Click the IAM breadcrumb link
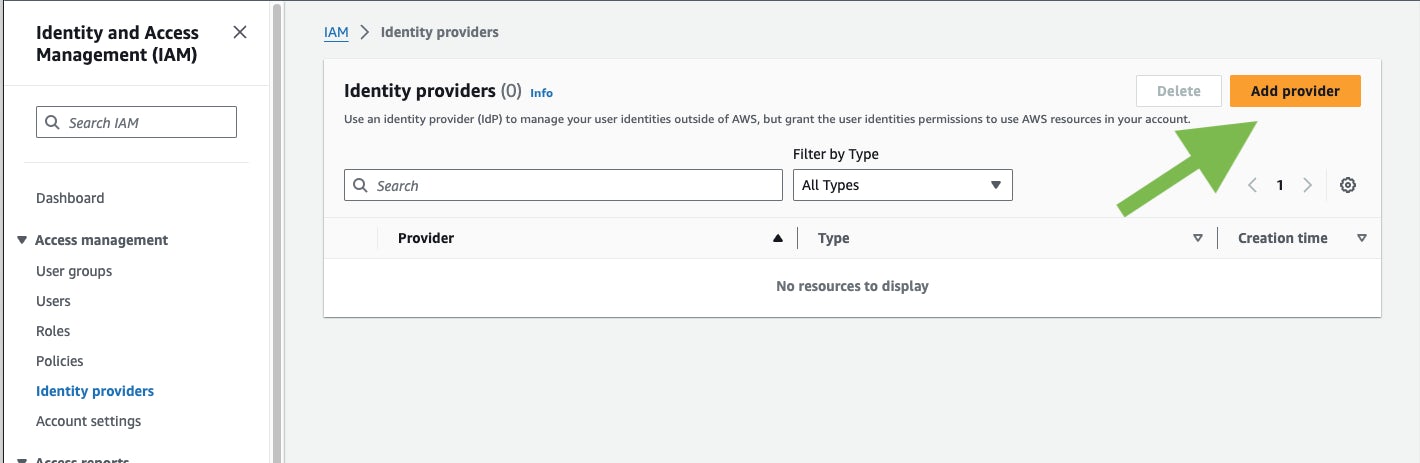Screen dimensions: 1420x463 click(336, 32)
